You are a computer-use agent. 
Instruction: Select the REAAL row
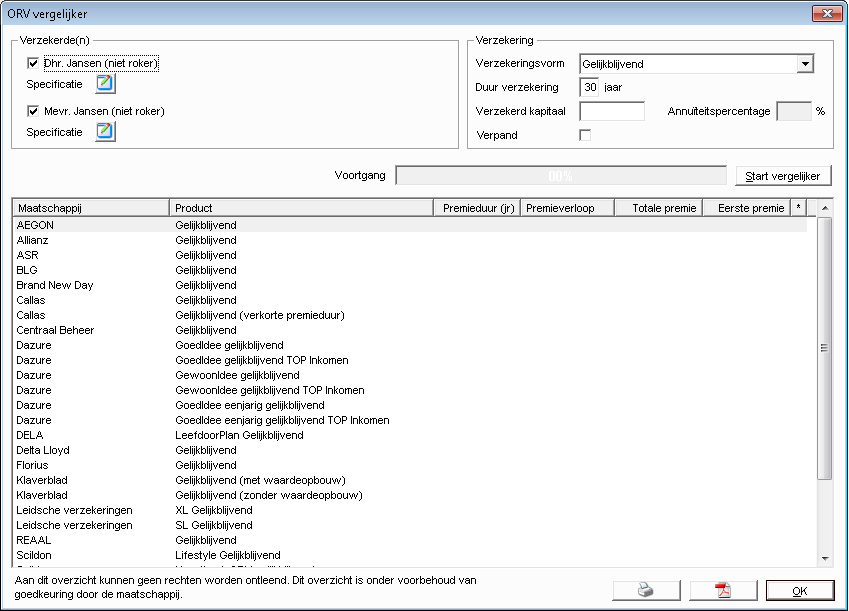pos(410,540)
